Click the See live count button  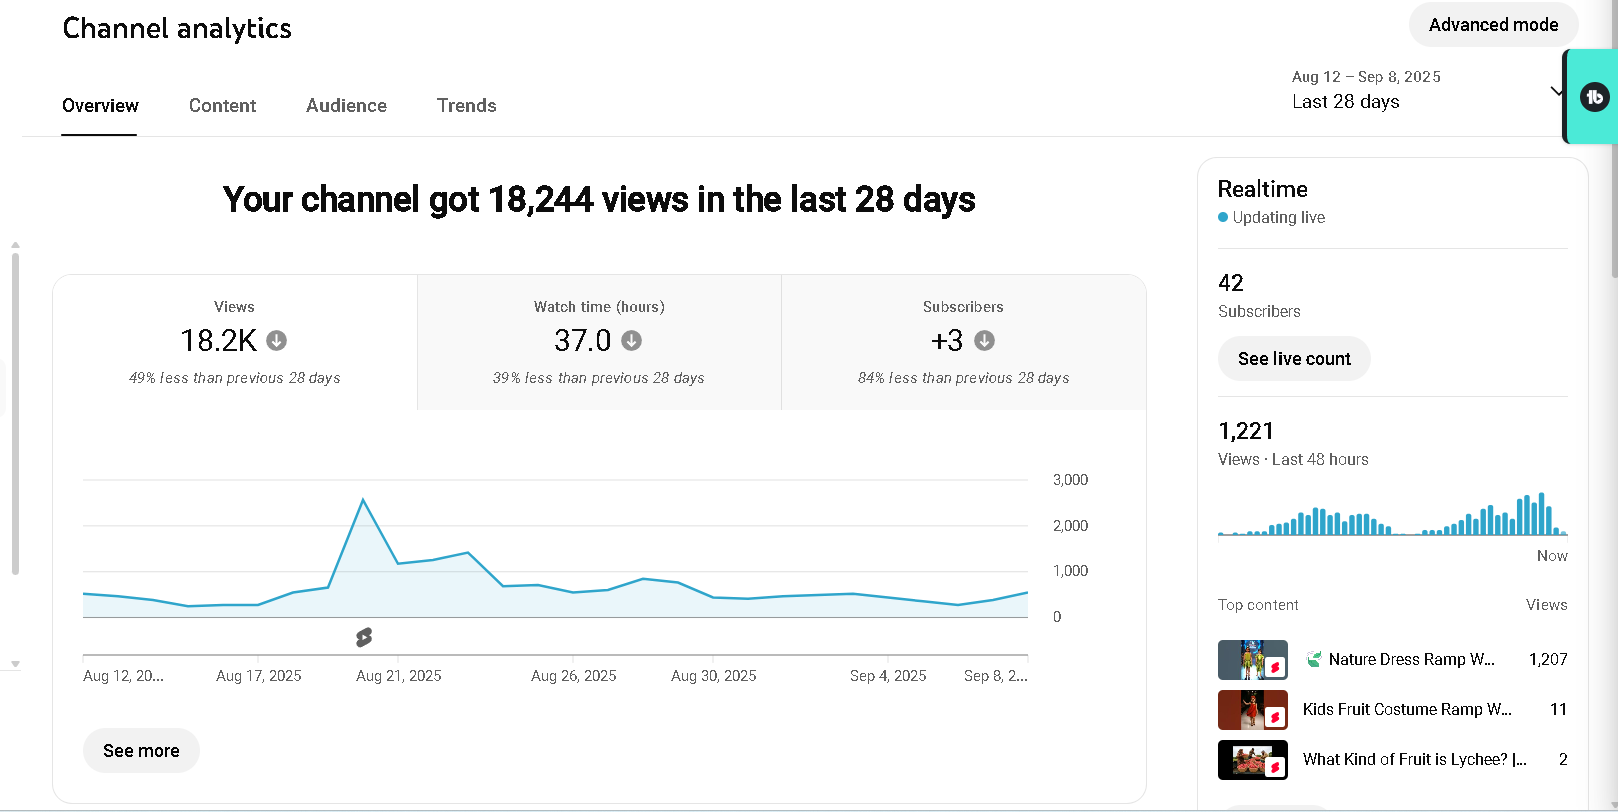(x=1294, y=359)
